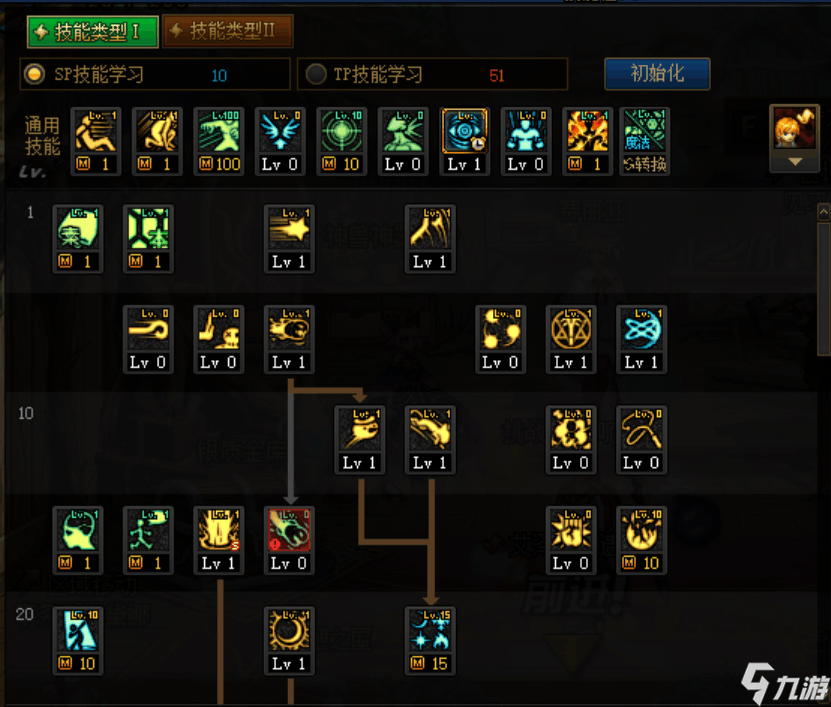Select the green running figure skill icon
Screen dimensions: 831x707
point(148,540)
